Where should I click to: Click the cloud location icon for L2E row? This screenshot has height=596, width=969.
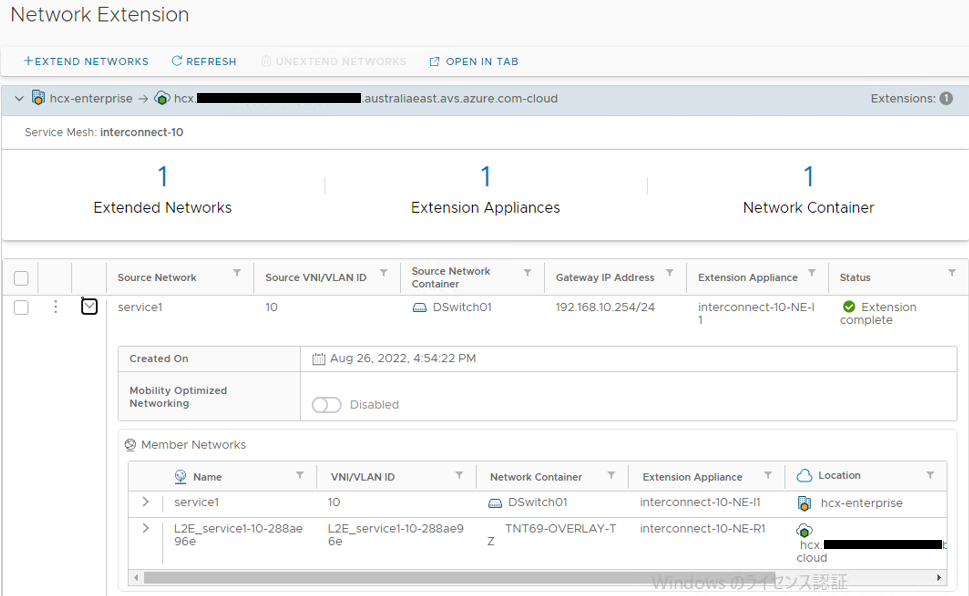[x=804, y=530]
